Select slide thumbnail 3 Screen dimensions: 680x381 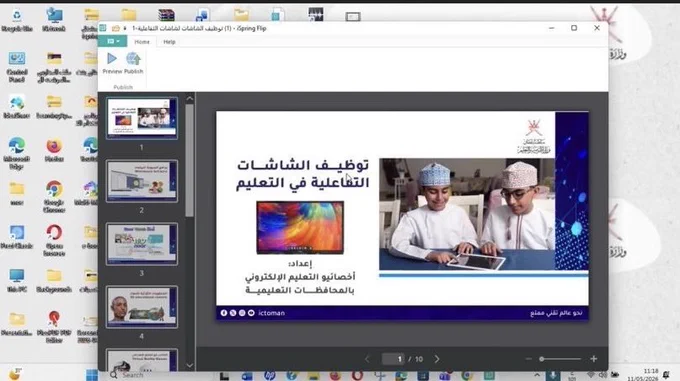(142, 244)
